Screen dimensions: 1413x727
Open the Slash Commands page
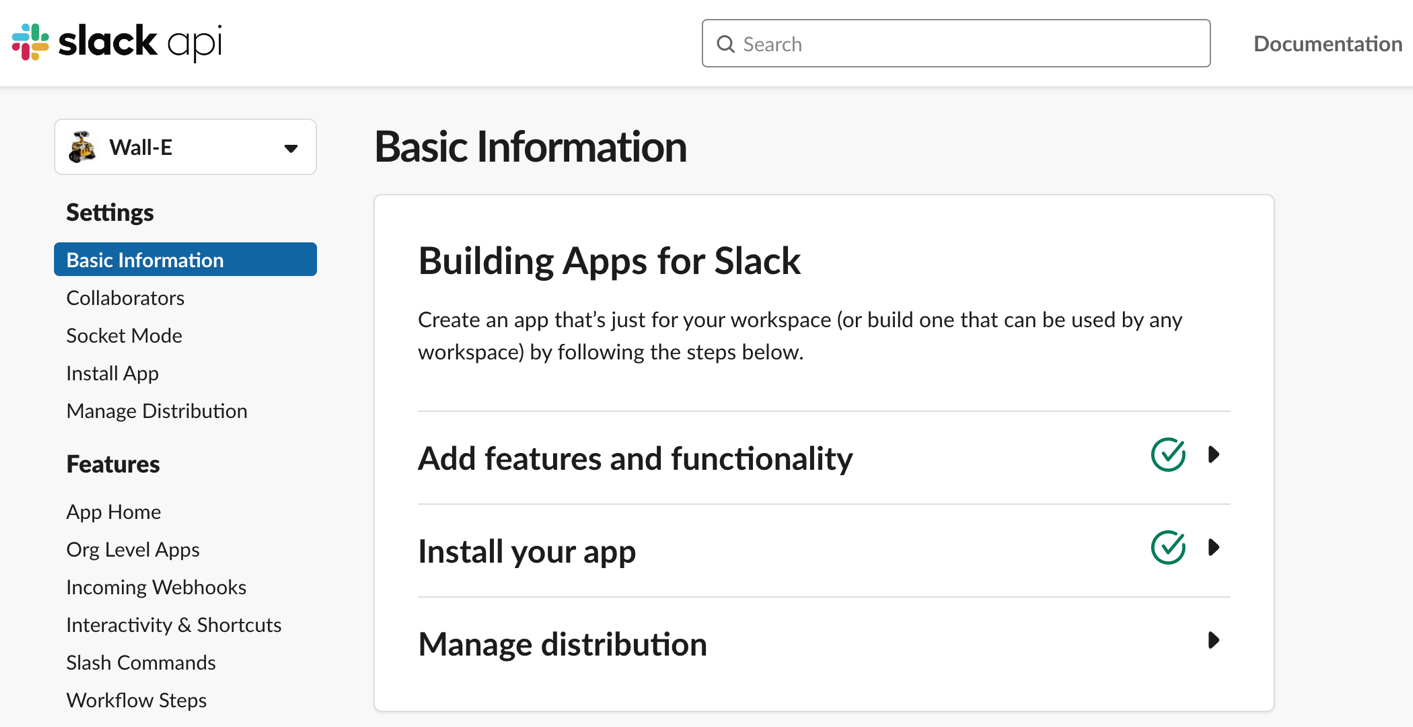coord(141,663)
